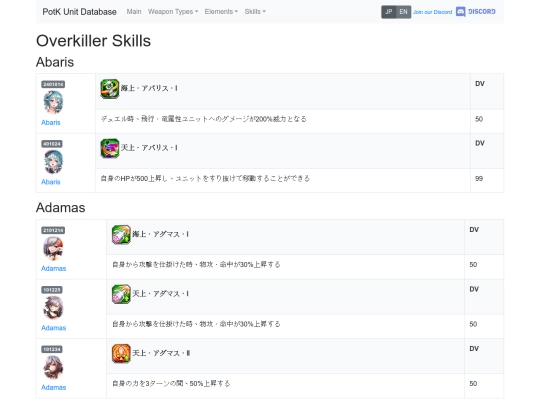Select skill name 海上・アダマス・I
Screen dimensions: 540x405
point(160,235)
